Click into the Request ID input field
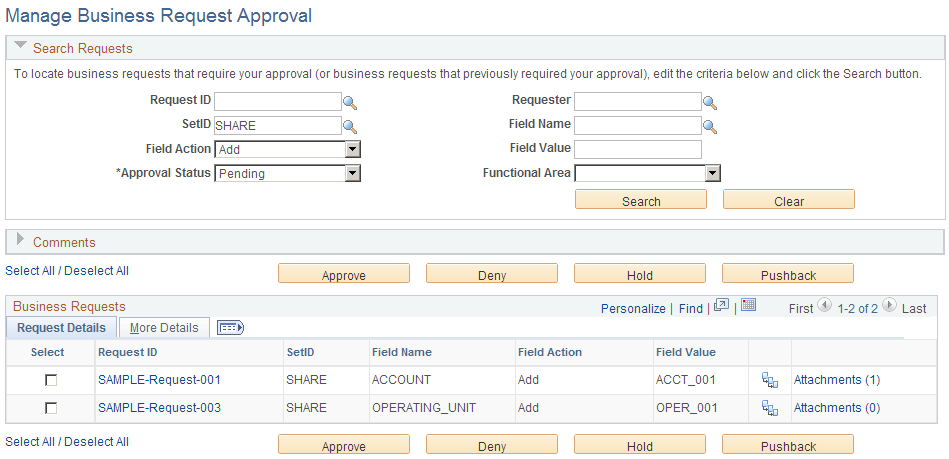This screenshot has width=949, height=459. (x=278, y=101)
